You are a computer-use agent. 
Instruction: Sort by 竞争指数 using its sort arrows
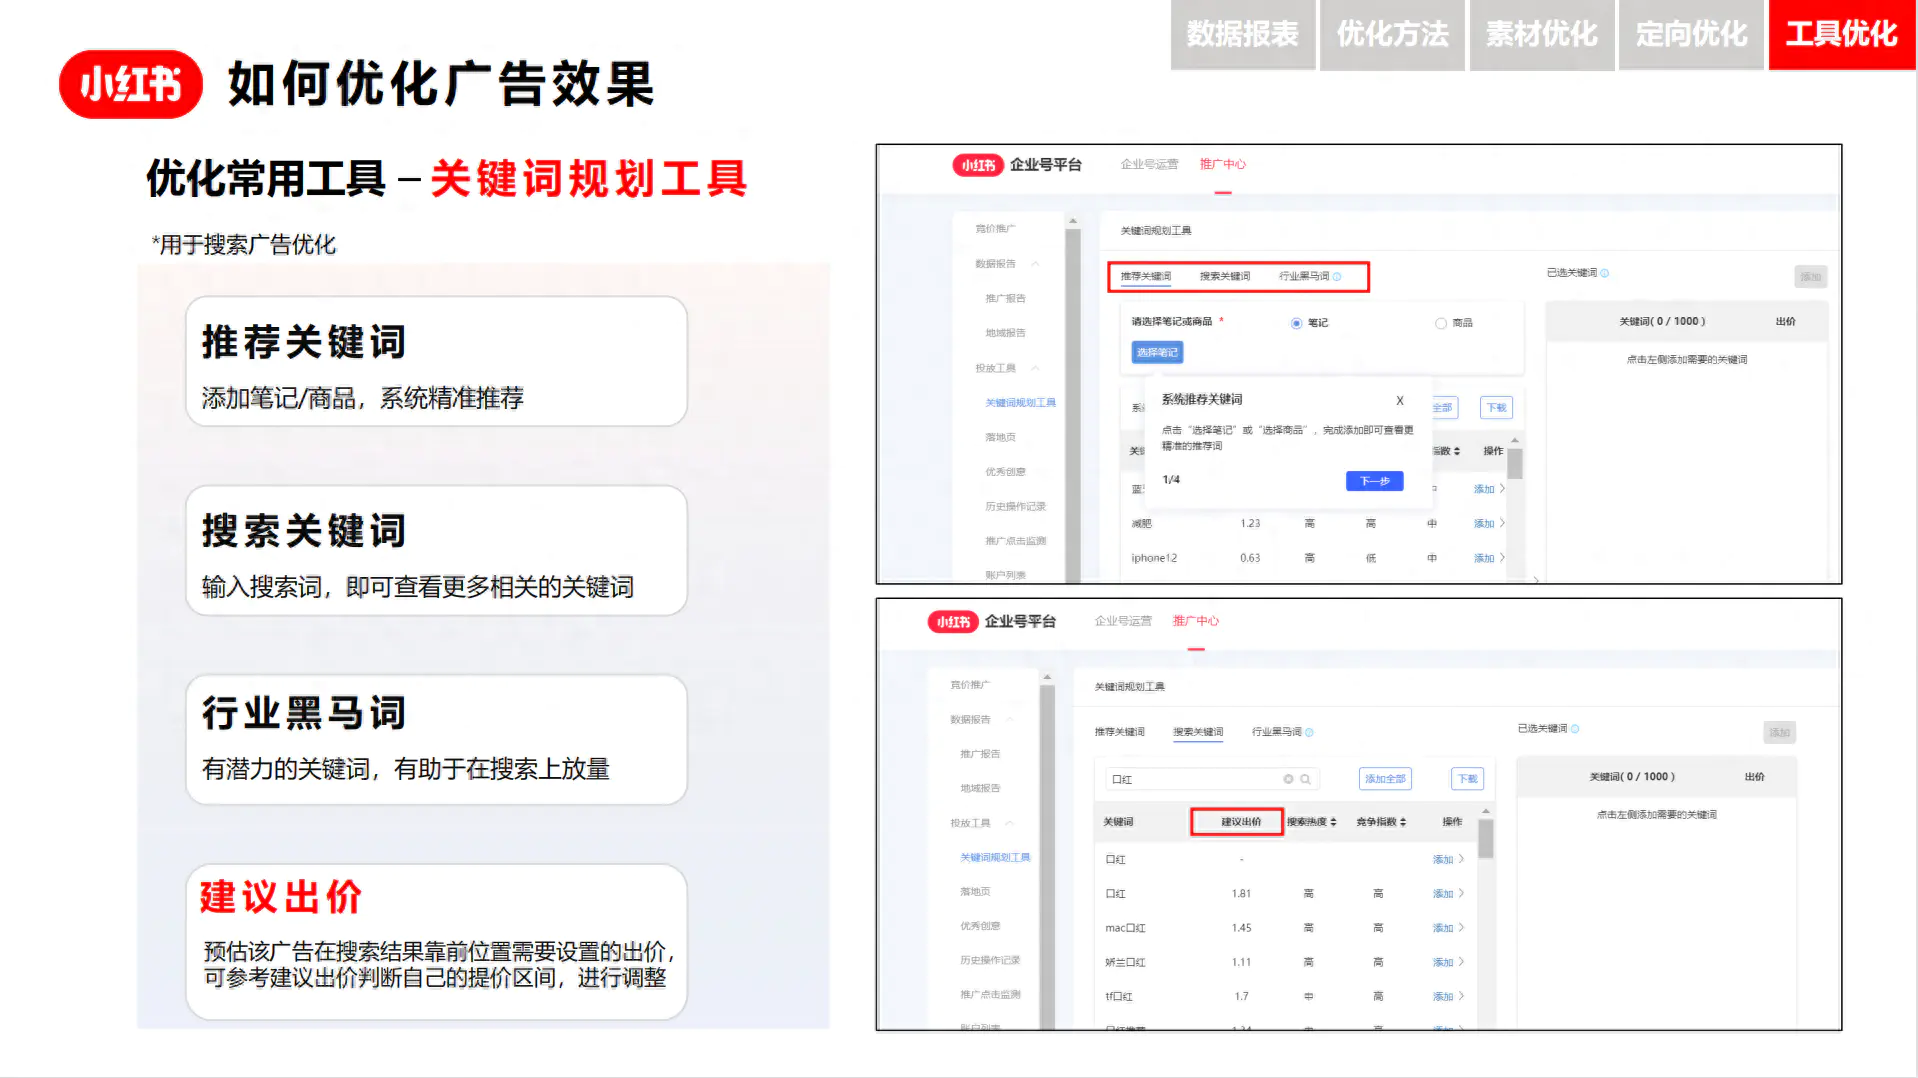tap(1403, 822)
